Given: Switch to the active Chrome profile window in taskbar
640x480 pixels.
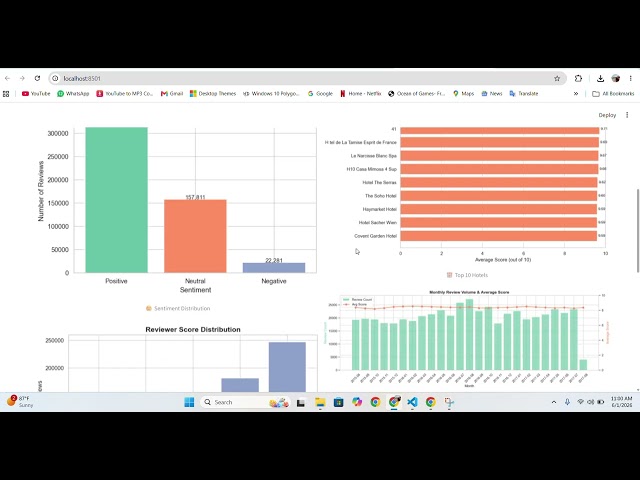Looking at the screenshot, I should 394,402.
